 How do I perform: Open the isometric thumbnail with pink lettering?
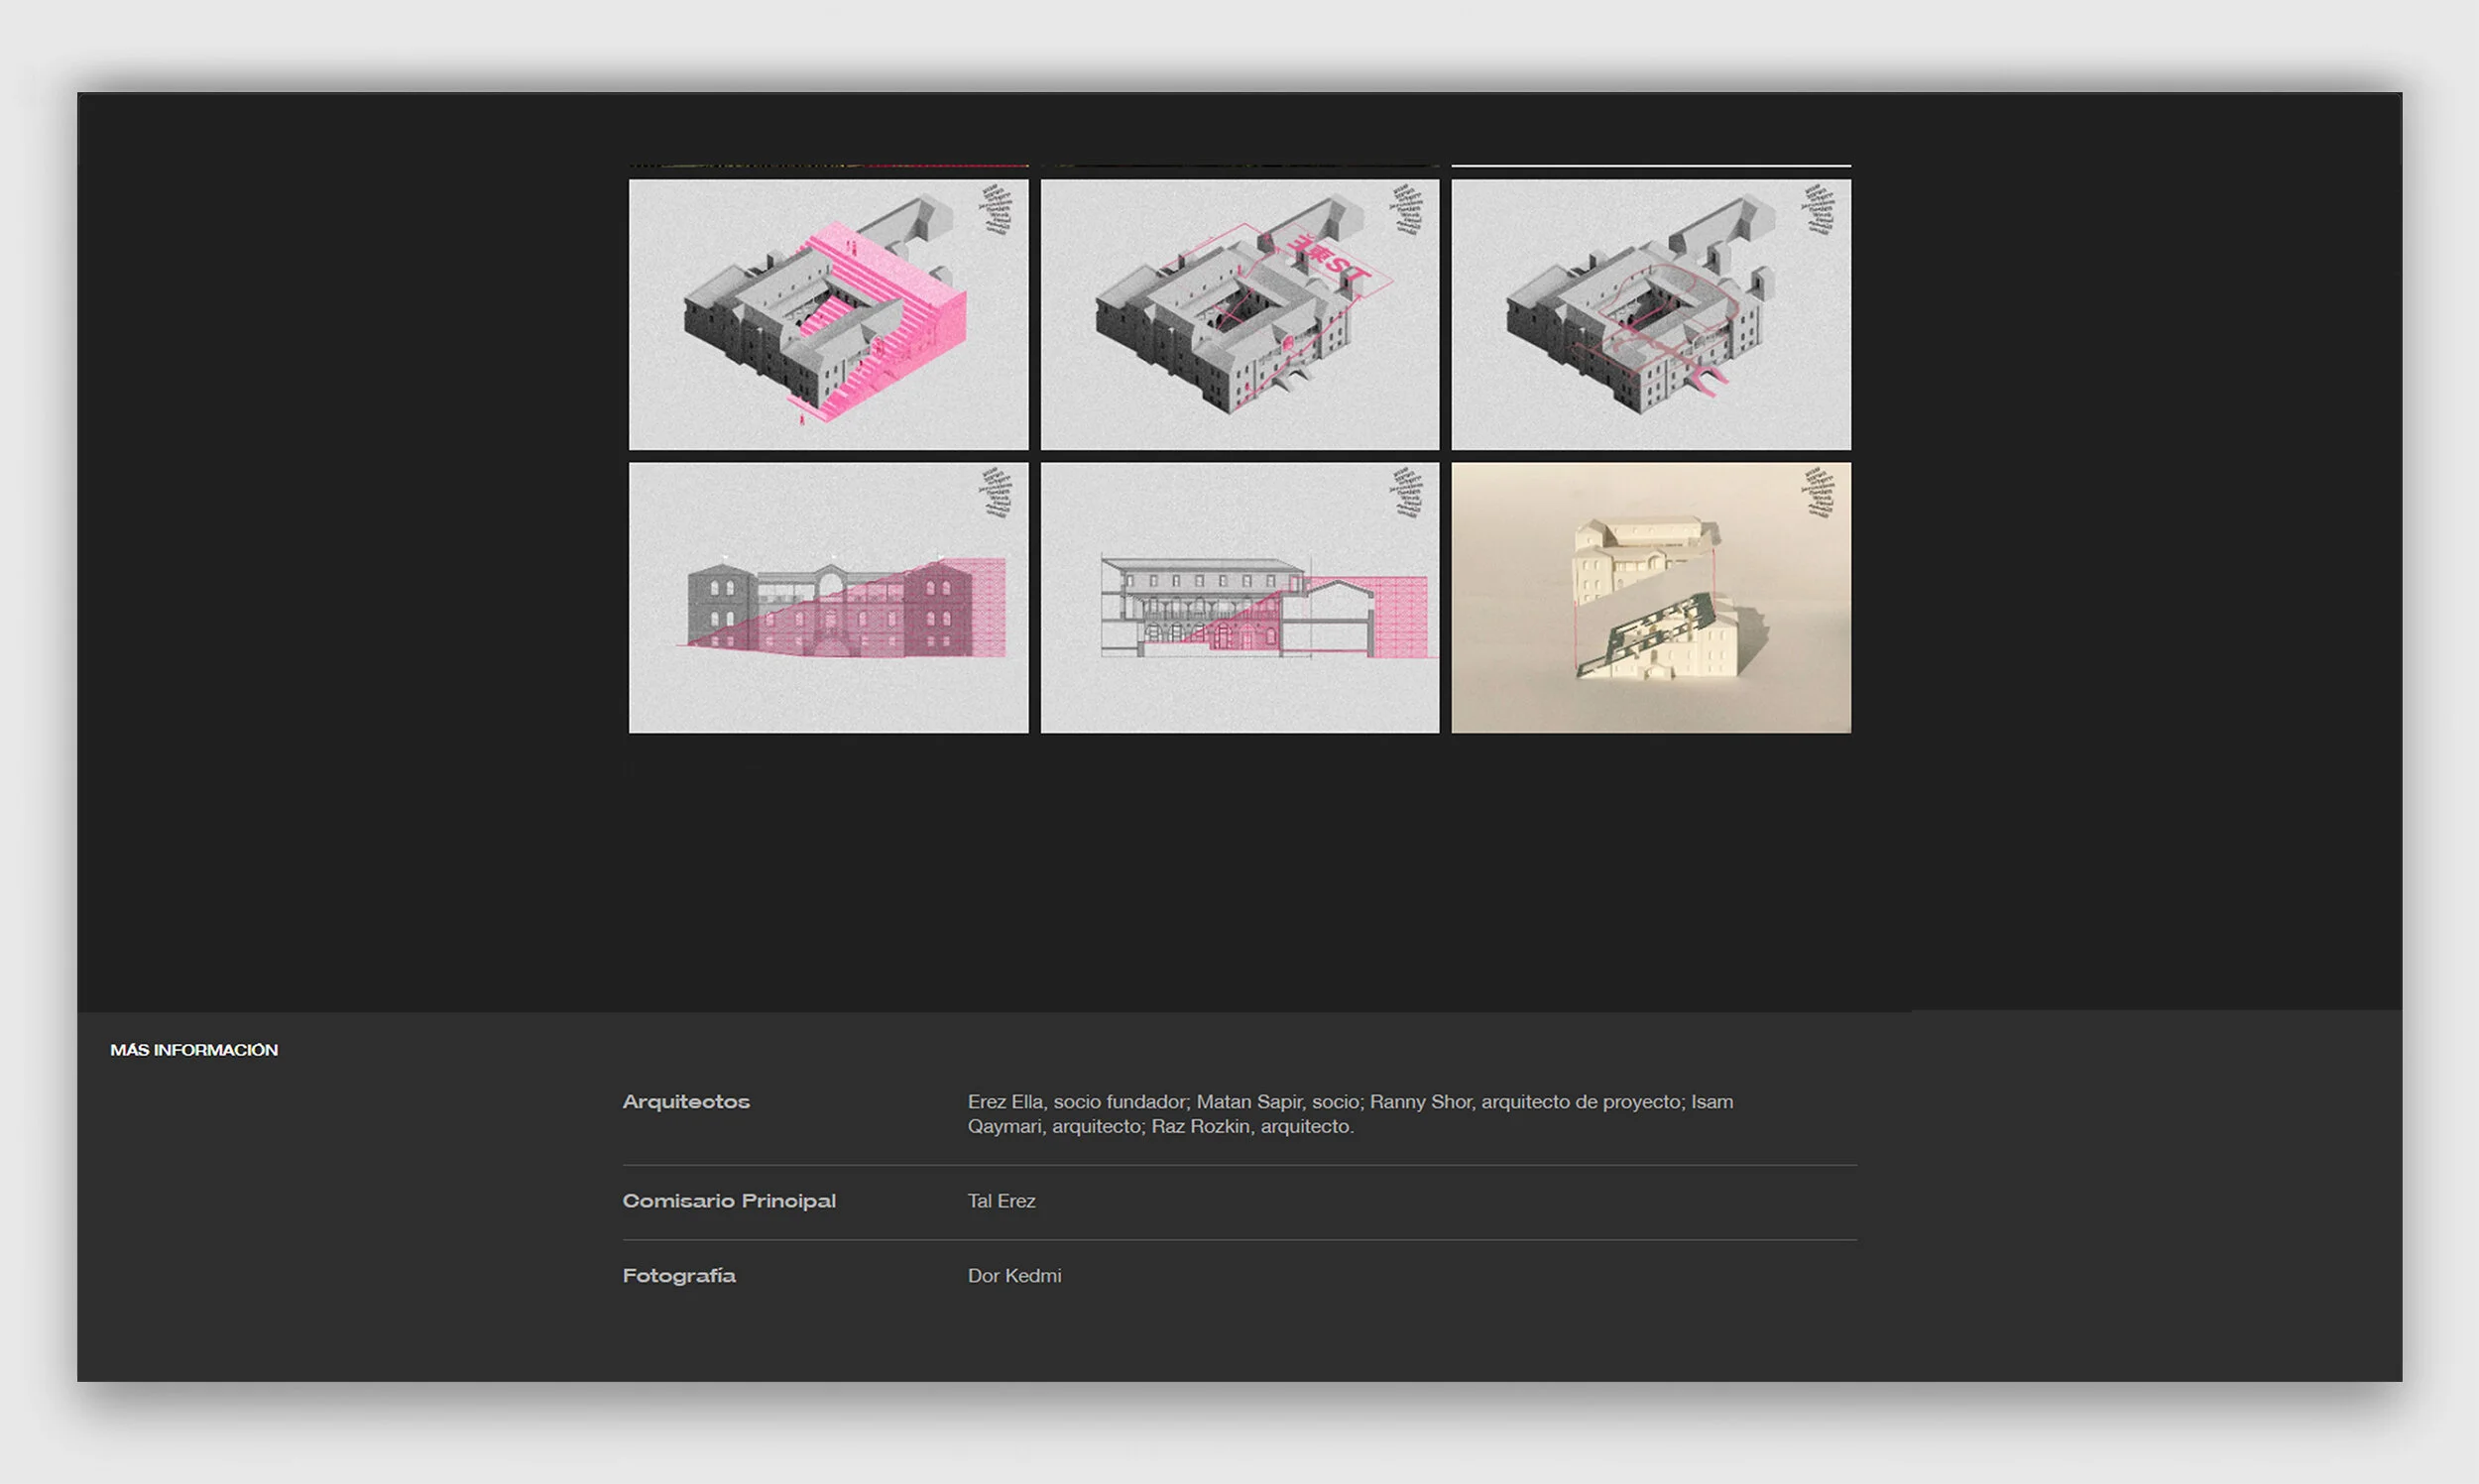[x=1239, y=314]
